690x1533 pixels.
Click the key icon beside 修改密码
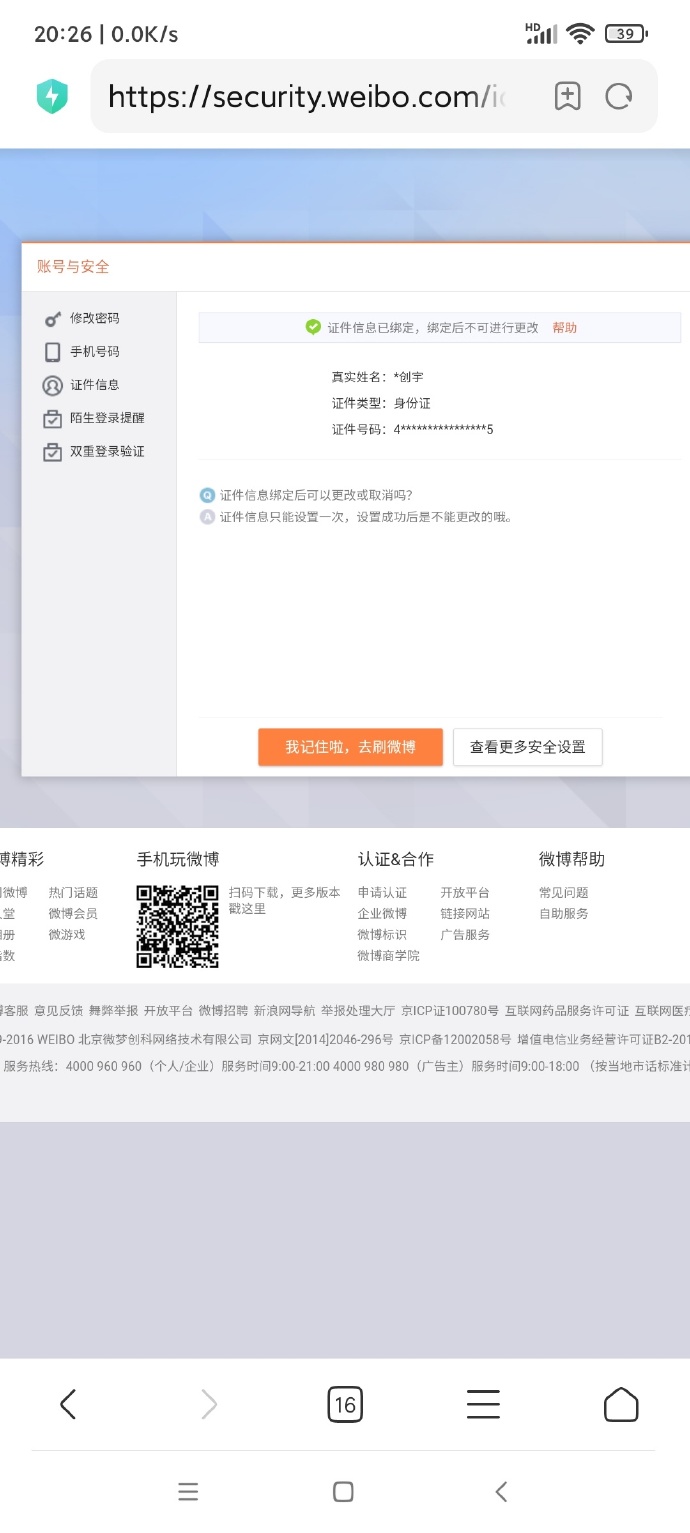pos(53,319)
